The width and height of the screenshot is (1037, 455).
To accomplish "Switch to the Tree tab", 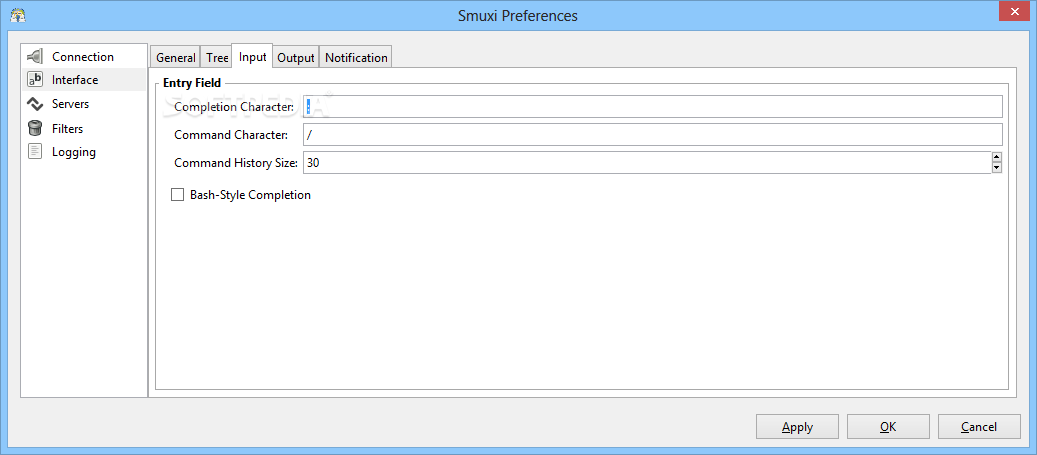I will tap(217, 58).
